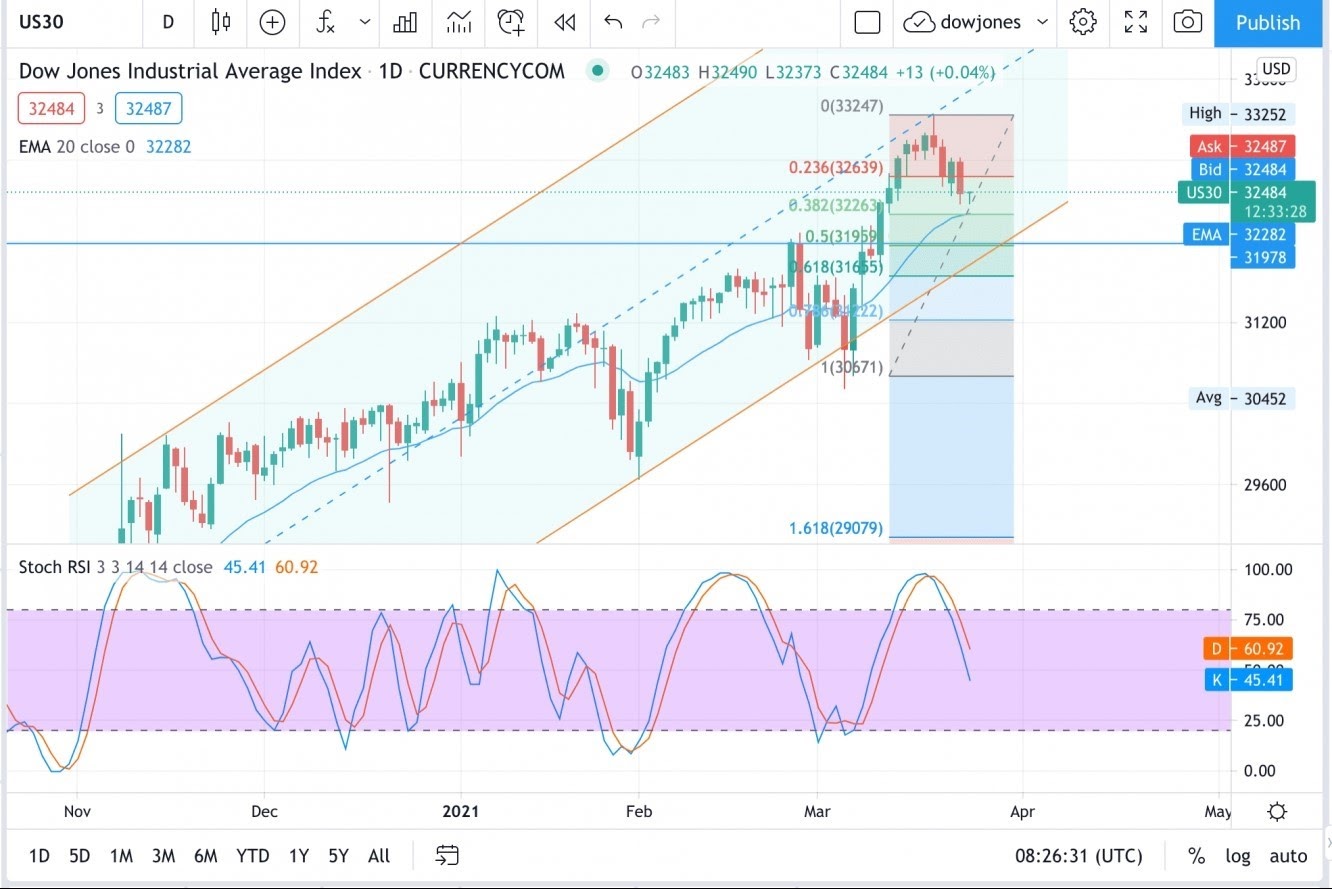The width and height of the screenshot is (1332, 889).
Task: Click the Ask 32487 price label
Action: tap(1243, 146)
